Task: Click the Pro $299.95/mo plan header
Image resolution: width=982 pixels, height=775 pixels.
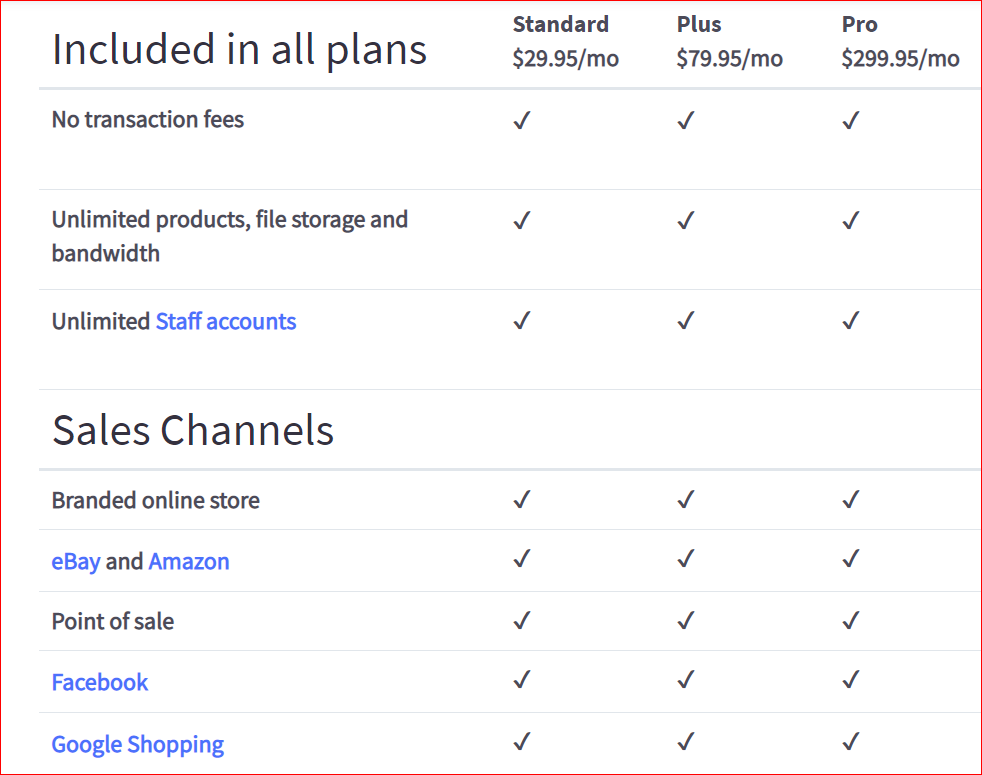Action: click(x=900, y=41)
